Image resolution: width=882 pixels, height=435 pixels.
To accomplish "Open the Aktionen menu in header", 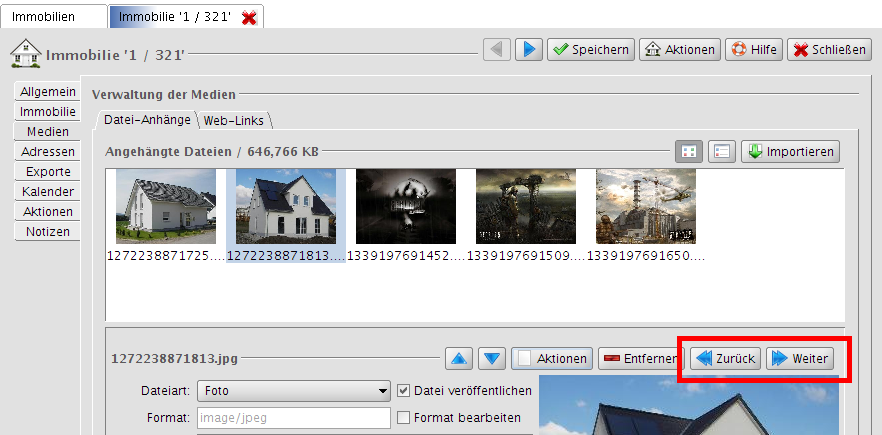I will click(x=679, y=49).
